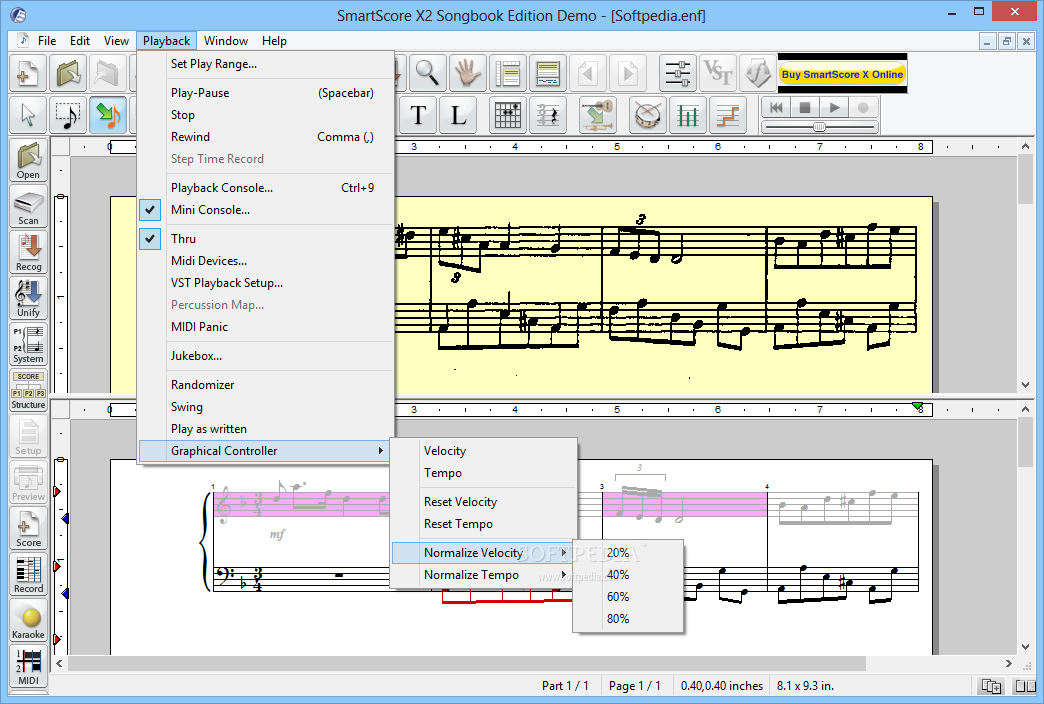Image resolution: width=1044 pixels, height=704 pixels.
Task: Select the hand pan tool
Action: [467, 73]
